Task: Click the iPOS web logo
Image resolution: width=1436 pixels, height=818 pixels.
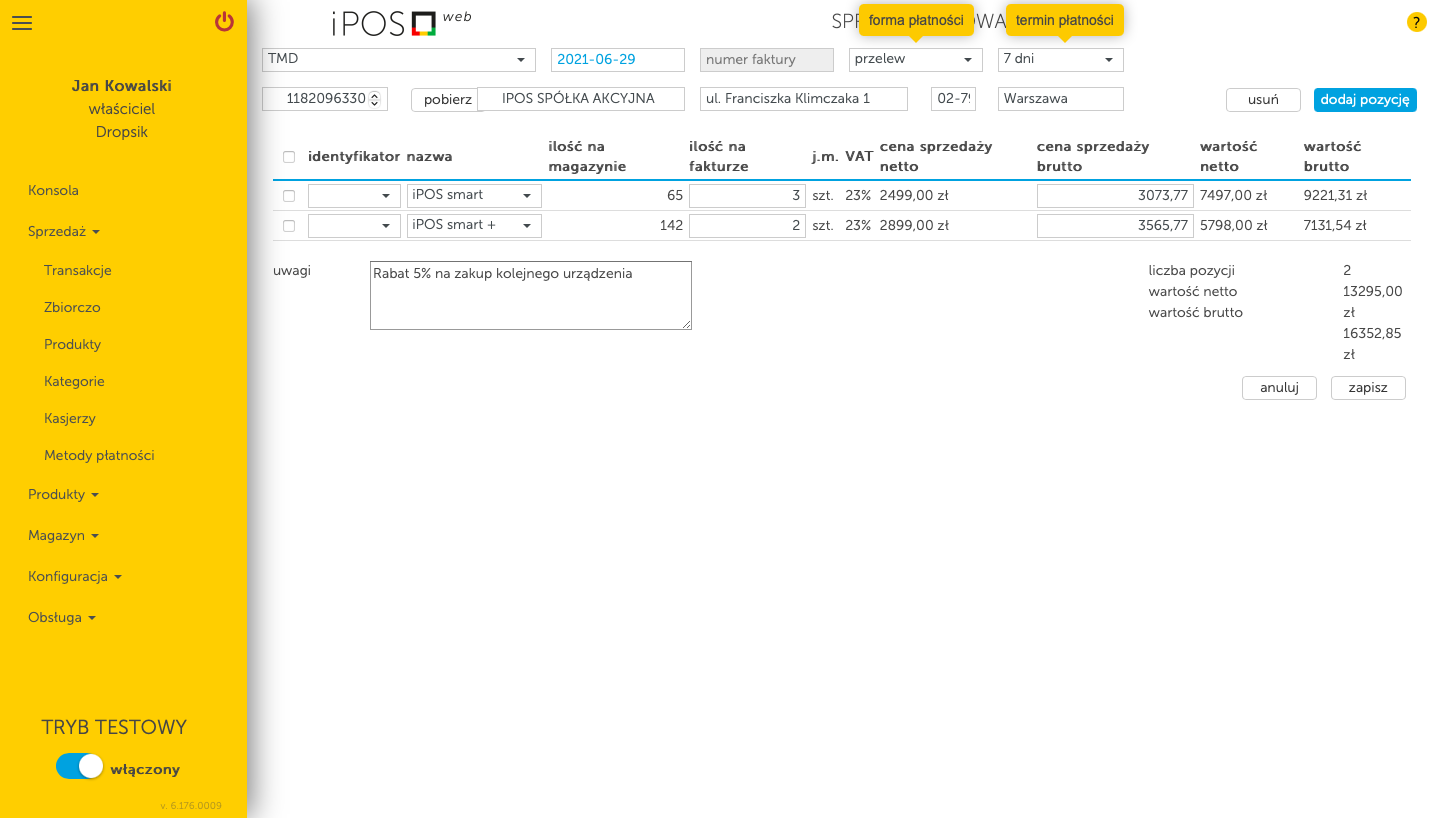Action: click(x=390, y=21)
